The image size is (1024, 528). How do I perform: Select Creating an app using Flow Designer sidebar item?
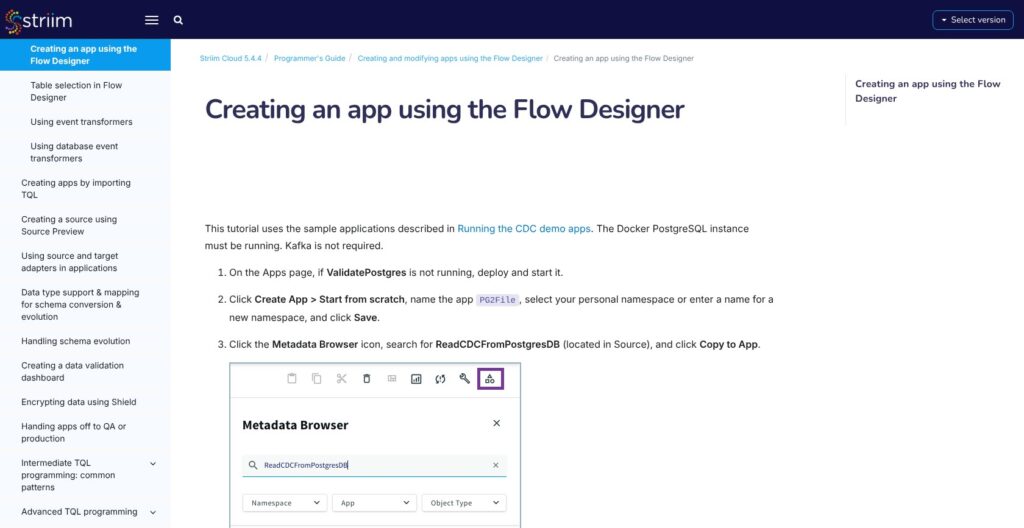85,55
